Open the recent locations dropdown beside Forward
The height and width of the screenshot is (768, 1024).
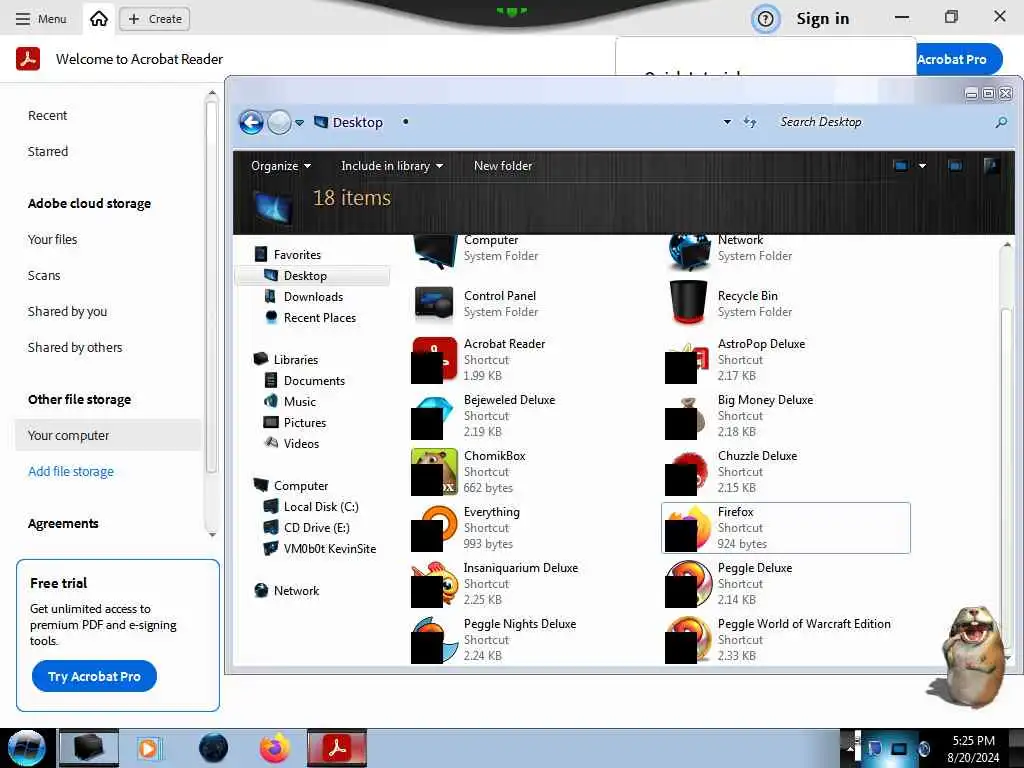(299, 123)
